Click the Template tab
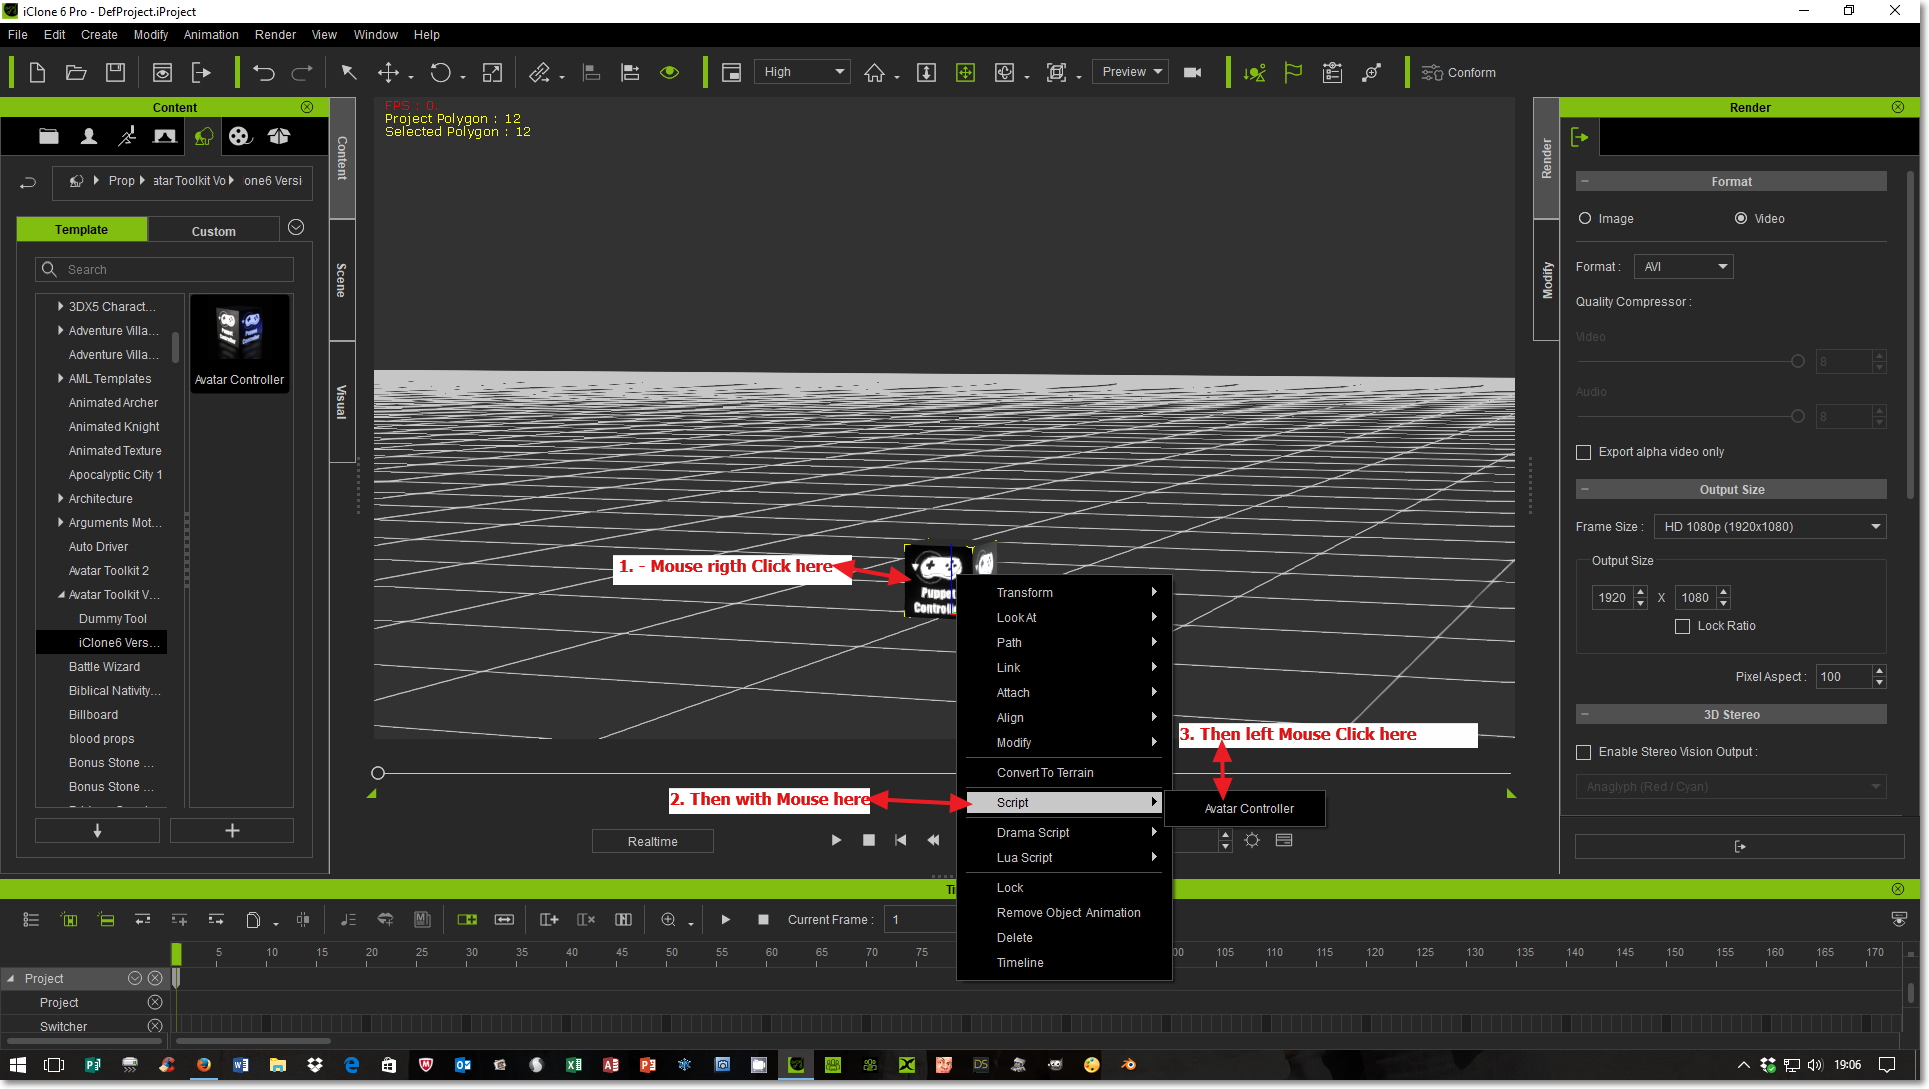The image size is (1929, 1089). pyautogui.click(x=82, y=229)
